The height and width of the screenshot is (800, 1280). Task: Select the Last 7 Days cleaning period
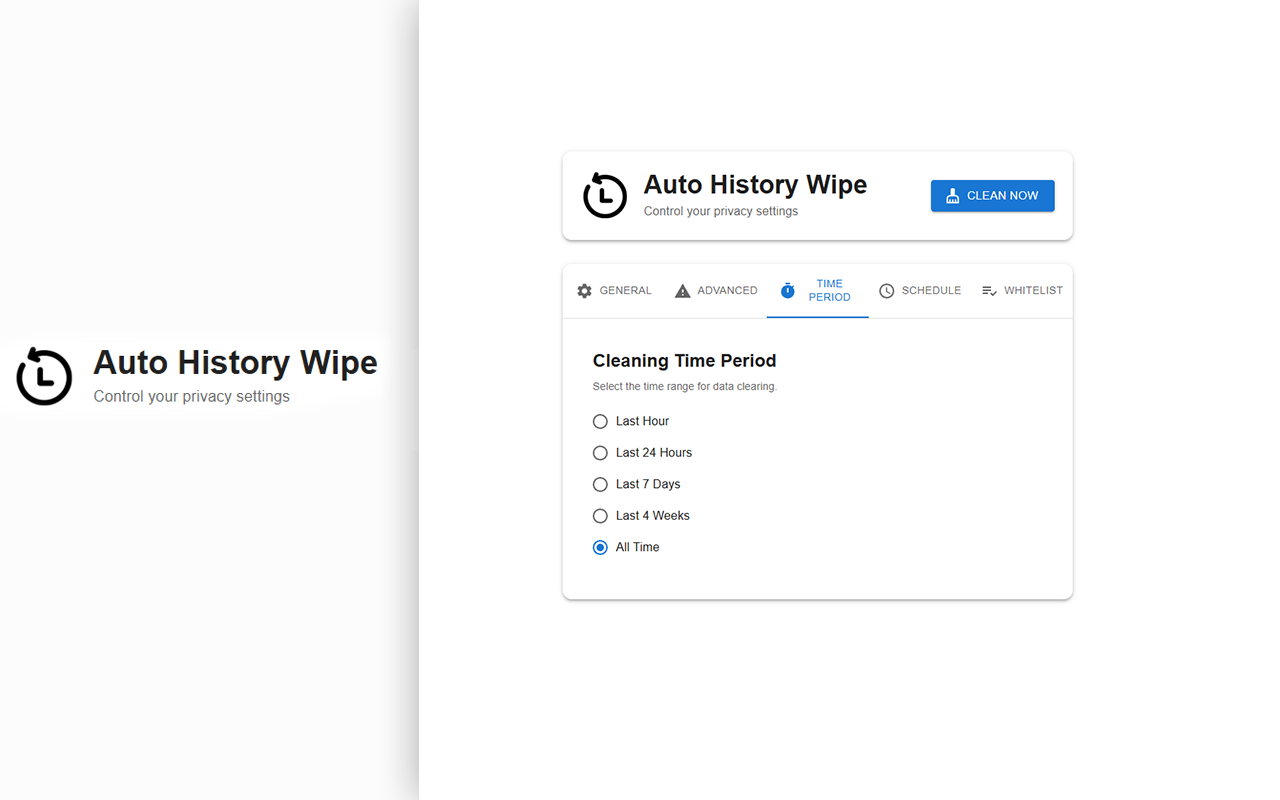pos(600,484)
